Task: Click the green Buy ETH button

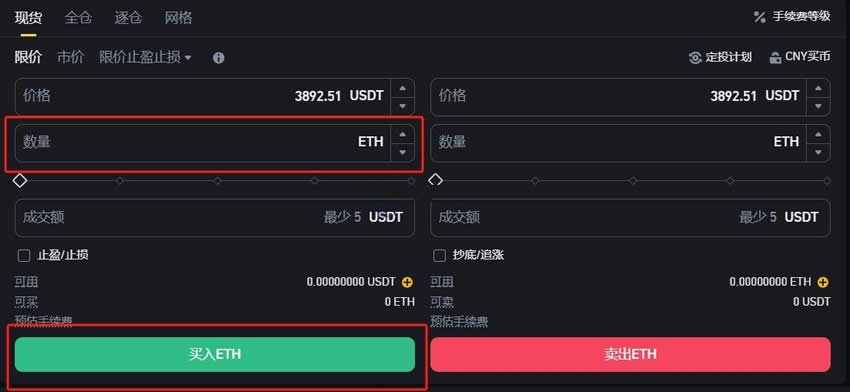Action: click(215, 355)
